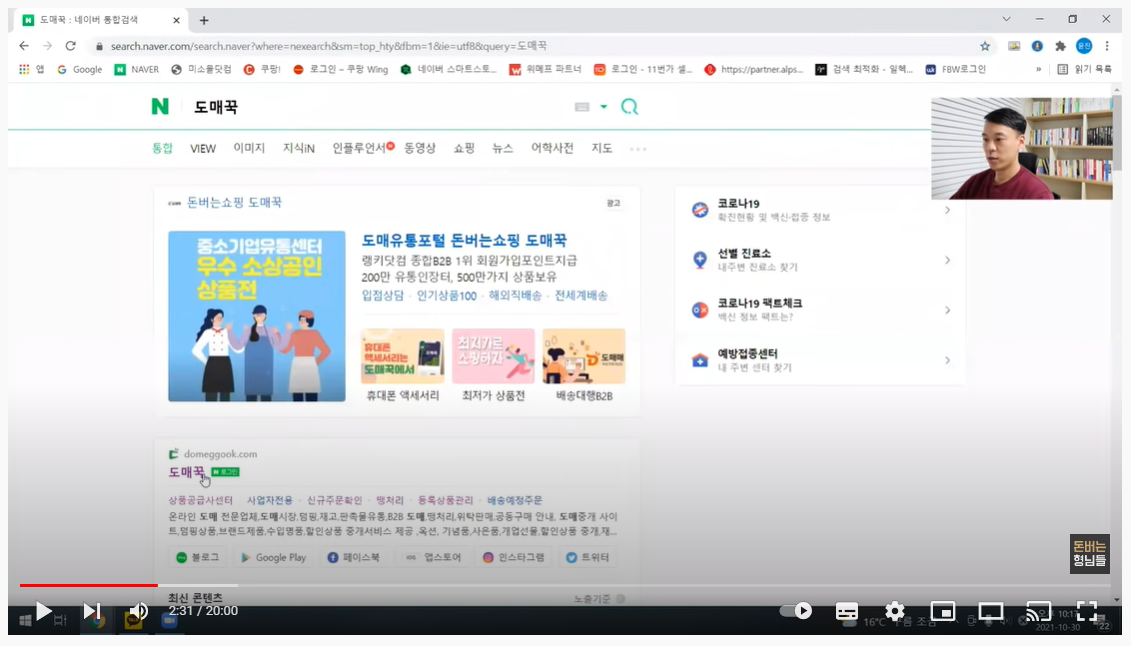Expand 코로나19 팩트체크 row chevron
1131x646 pixels.
[947, 310]
